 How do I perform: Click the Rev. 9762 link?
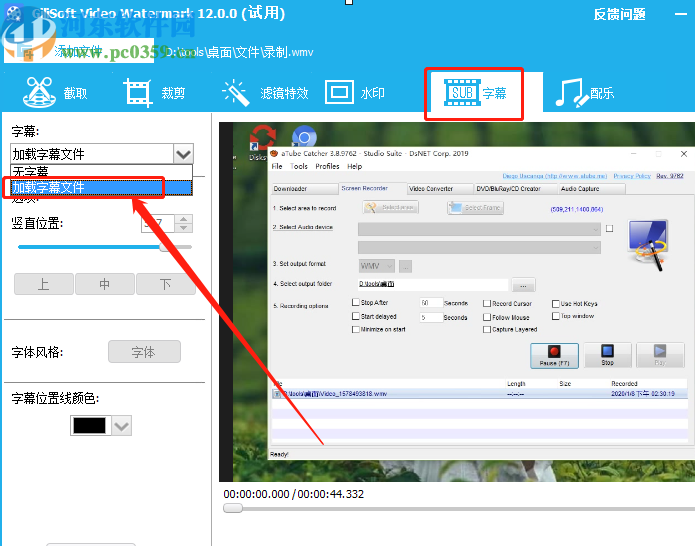tap(670, 176)
